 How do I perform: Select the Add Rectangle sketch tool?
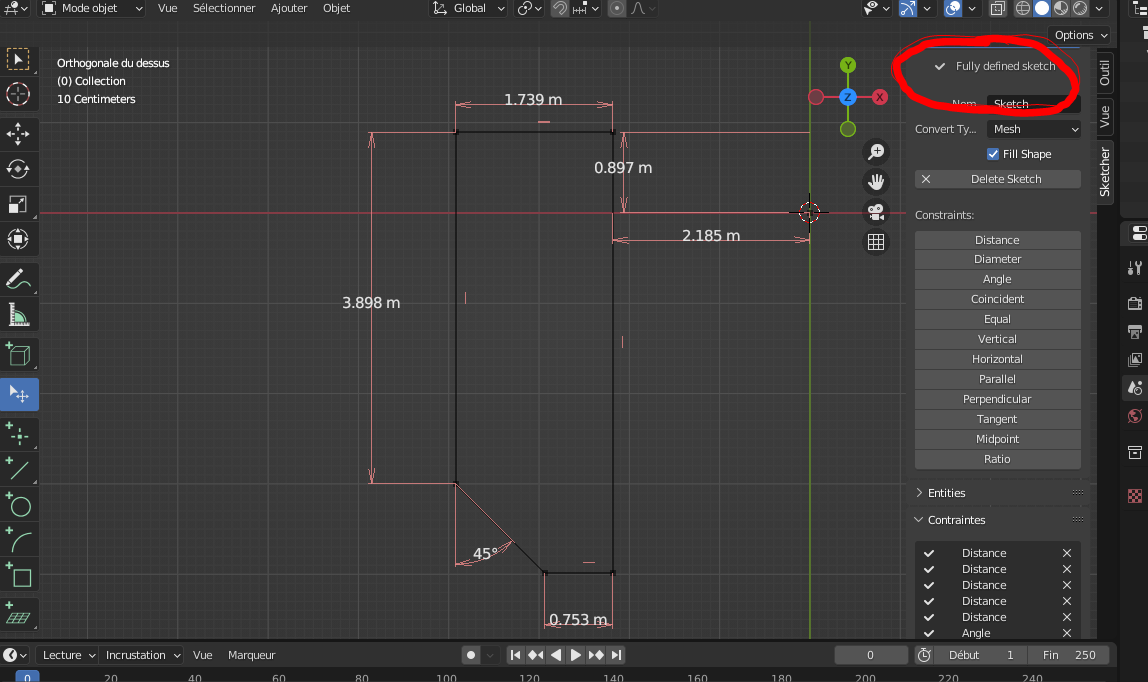[x=18, y=576]
